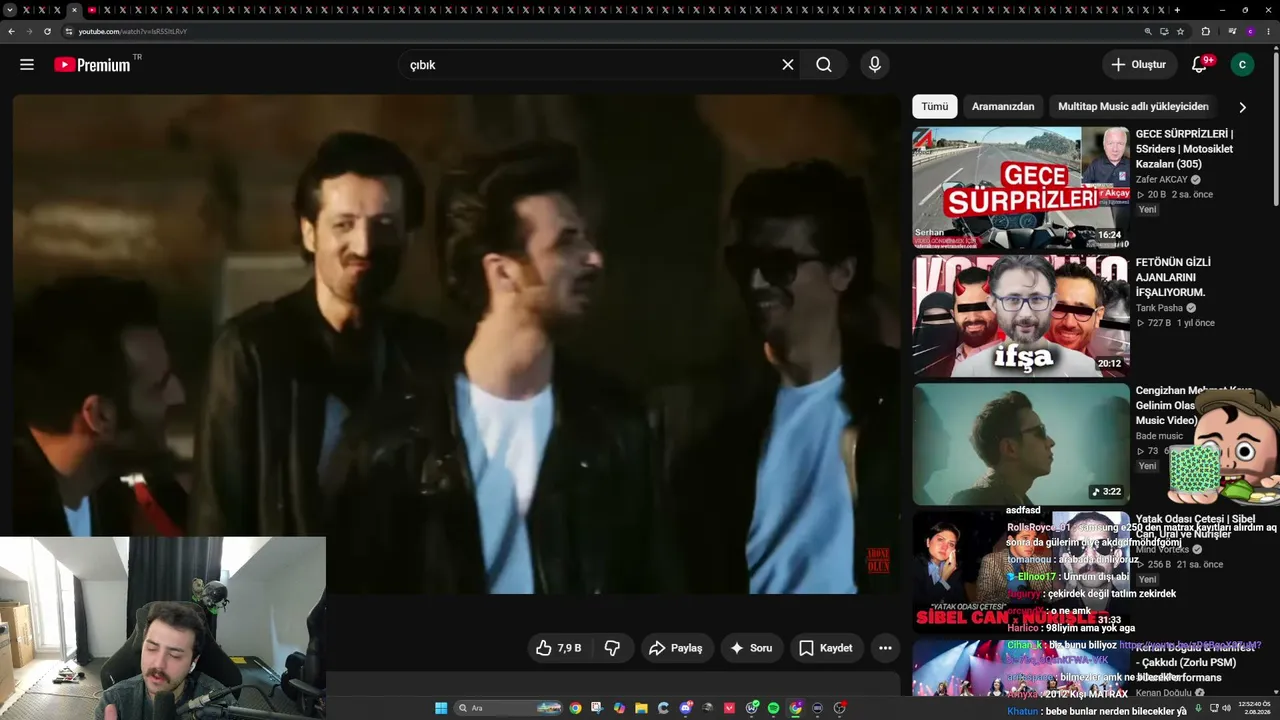
Task: Open the account avatar menu
Action: pyautogui.click(x=1242, y=65)
